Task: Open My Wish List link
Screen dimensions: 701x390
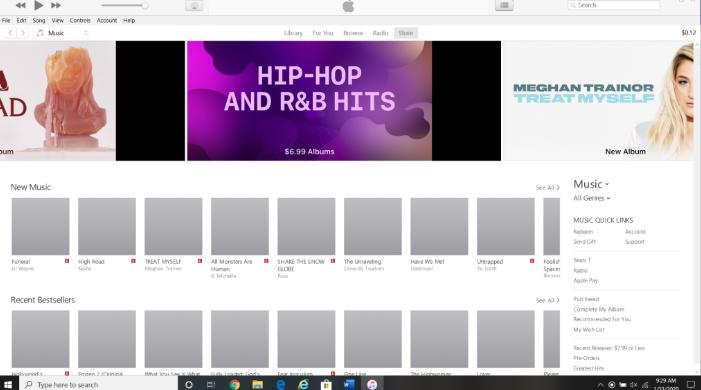Action: 589,330
